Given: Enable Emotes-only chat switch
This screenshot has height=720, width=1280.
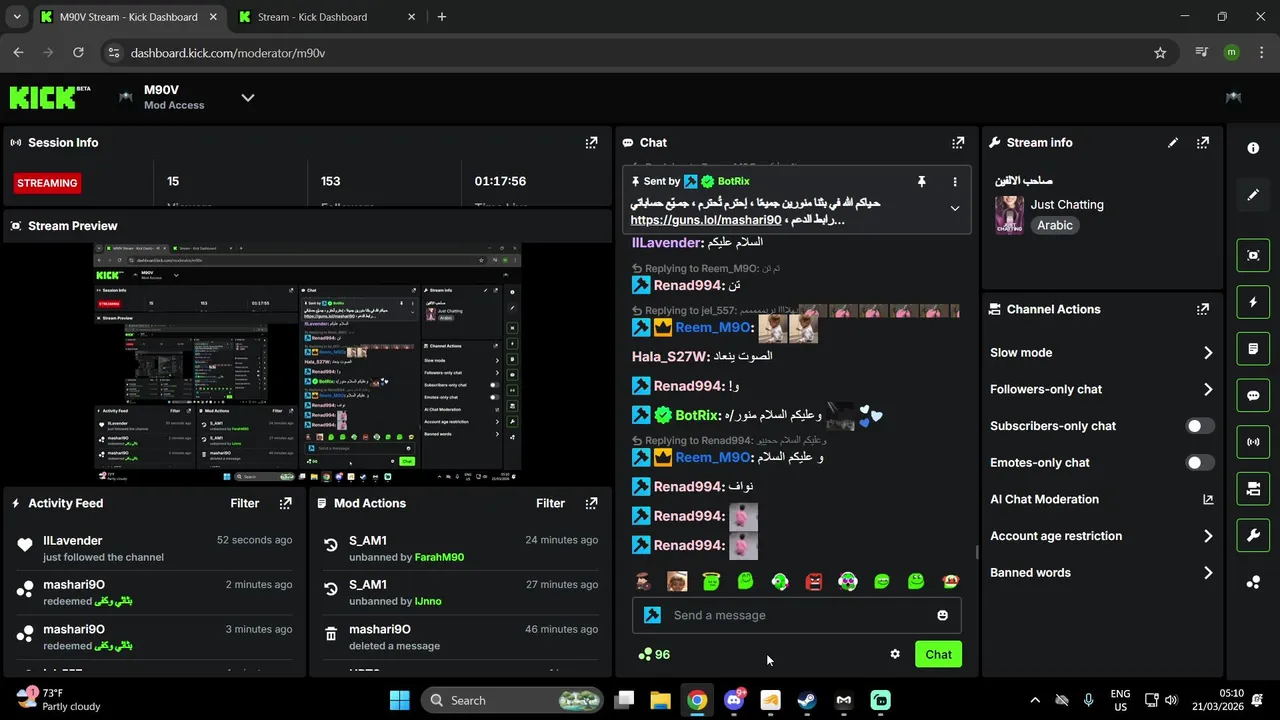Looking at the screenshot, I should [1200, 463].
